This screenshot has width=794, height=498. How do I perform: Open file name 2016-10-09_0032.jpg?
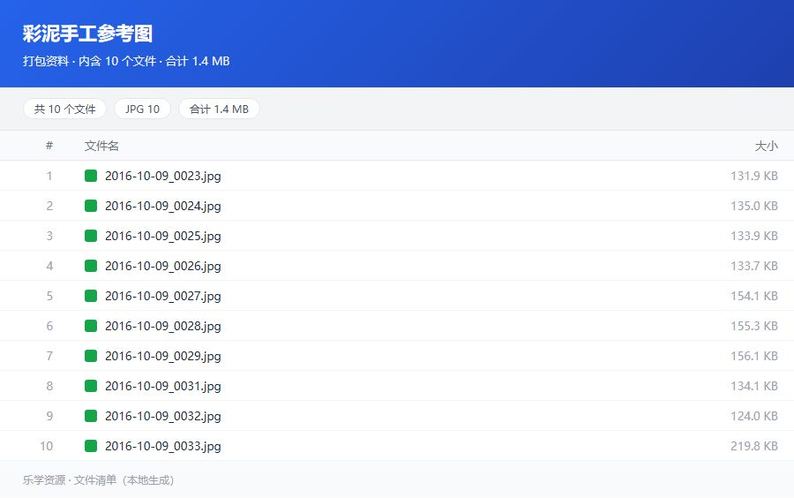[x=163, y=416]
